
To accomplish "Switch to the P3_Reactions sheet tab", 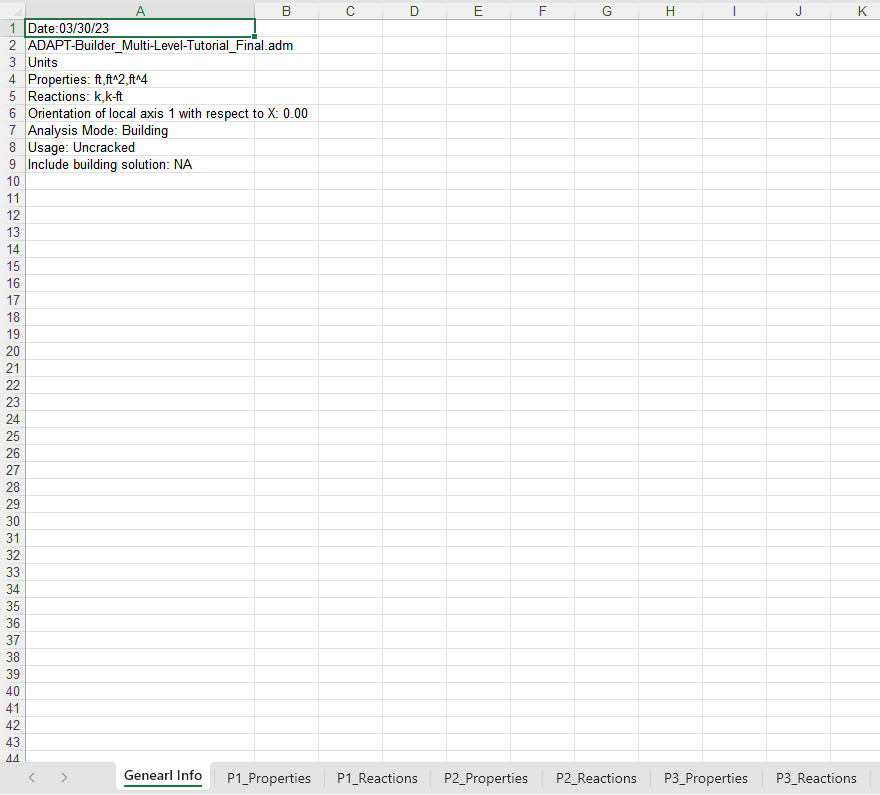I will 816,777.
